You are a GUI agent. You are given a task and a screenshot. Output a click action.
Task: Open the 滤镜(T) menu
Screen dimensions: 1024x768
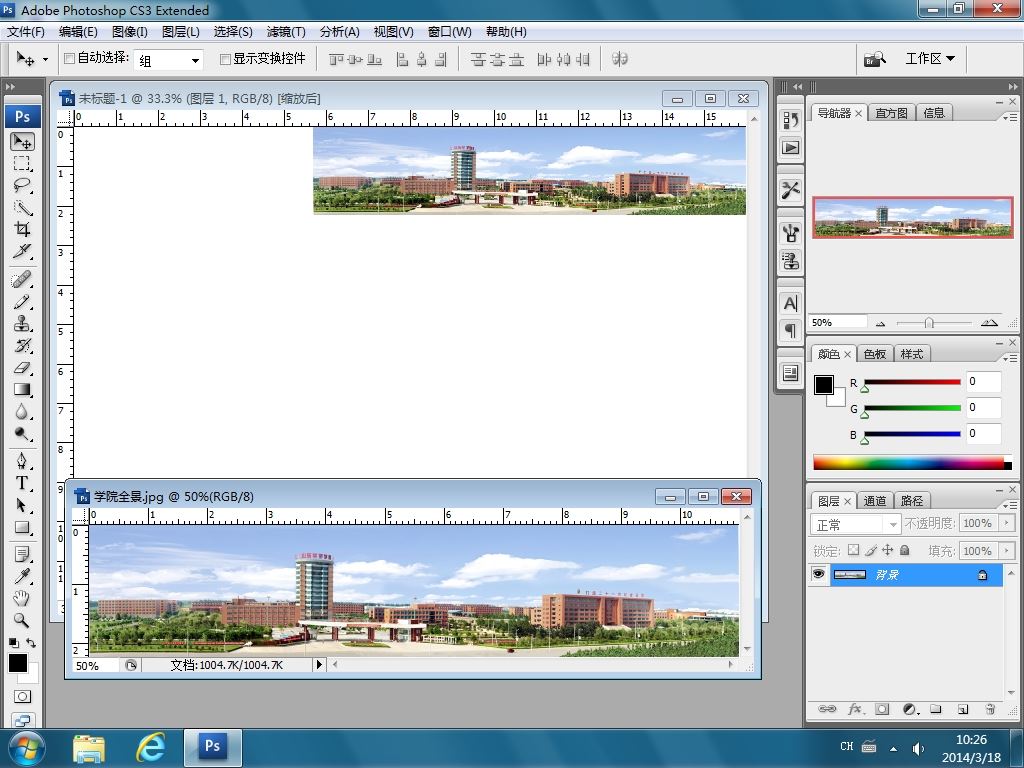tap(286, 32)
